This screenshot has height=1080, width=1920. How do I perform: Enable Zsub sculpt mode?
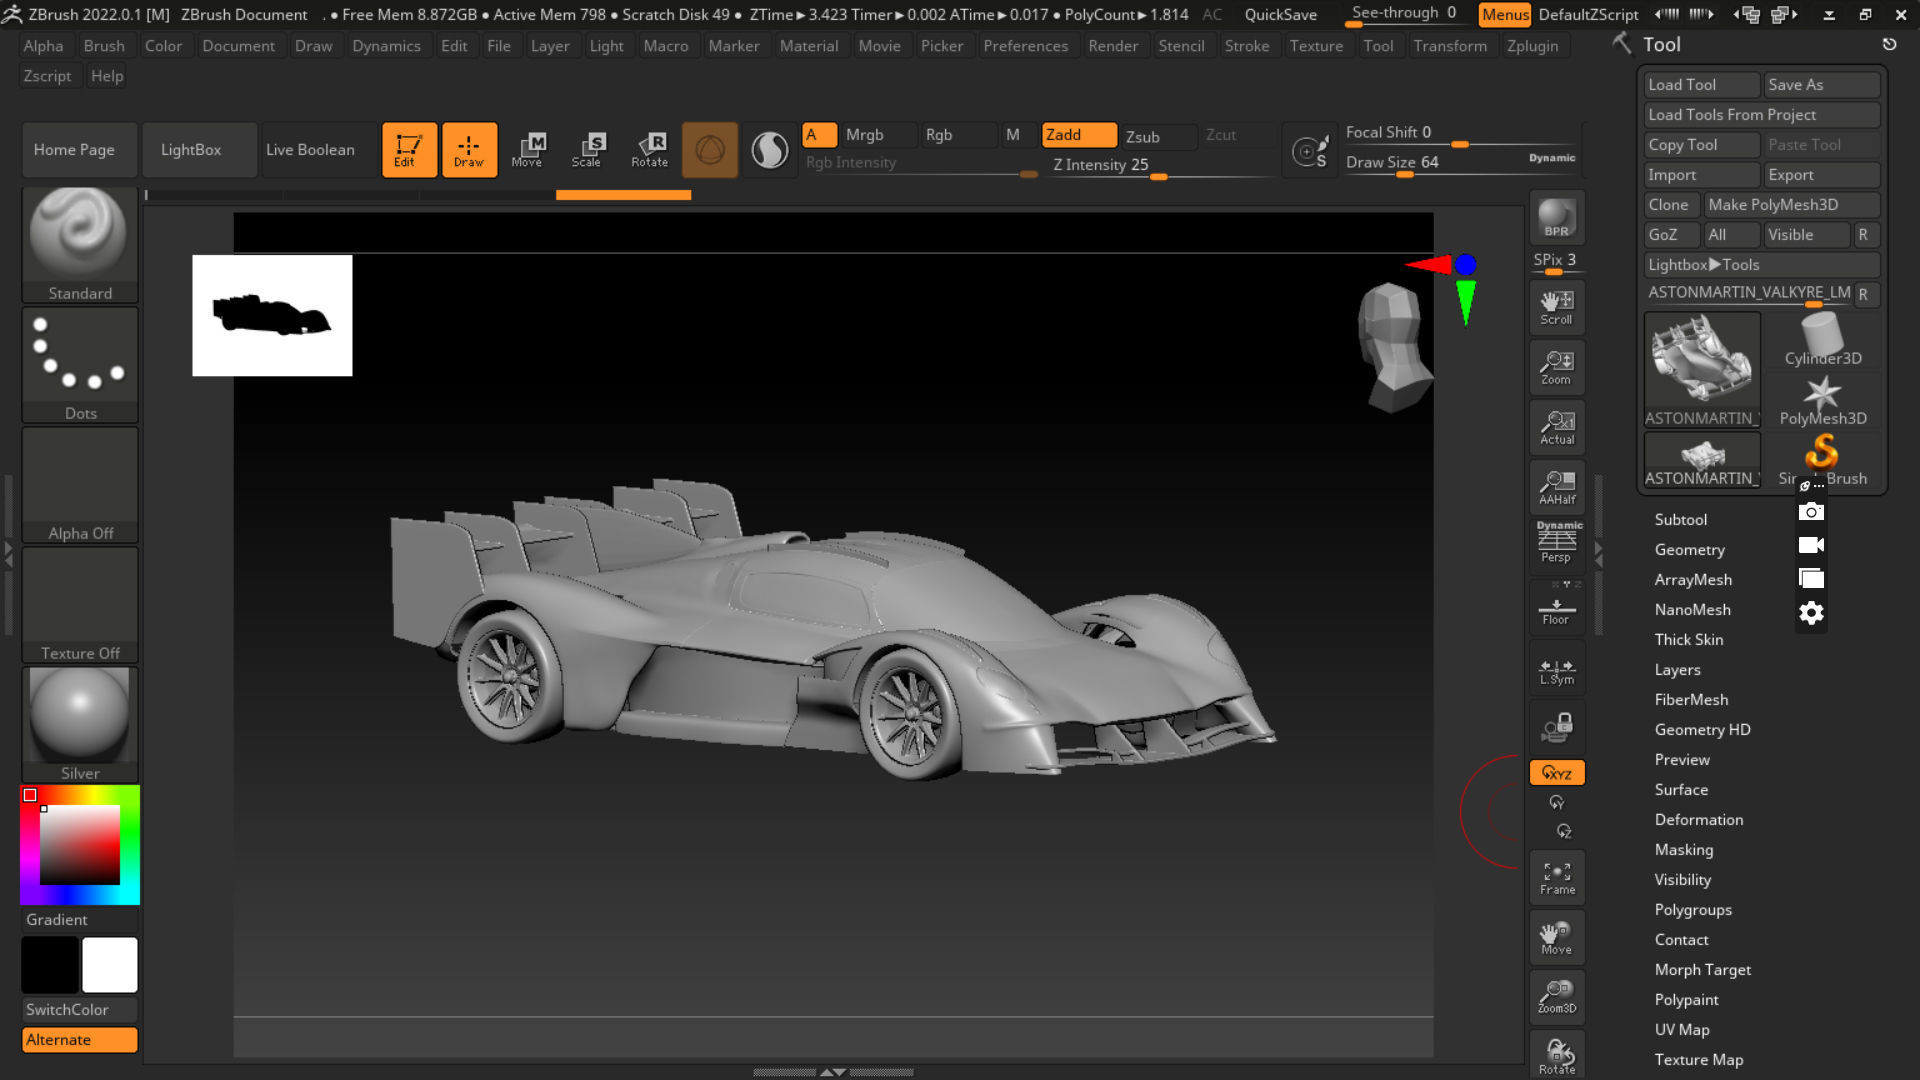pos(1158,136)
